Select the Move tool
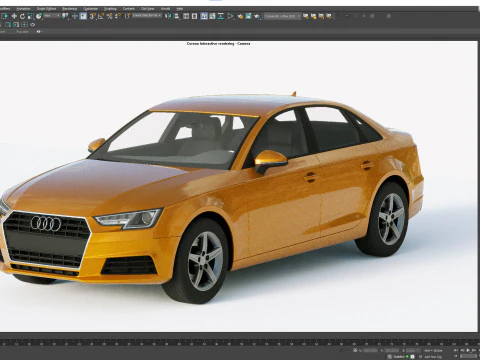 click(14, 16)
